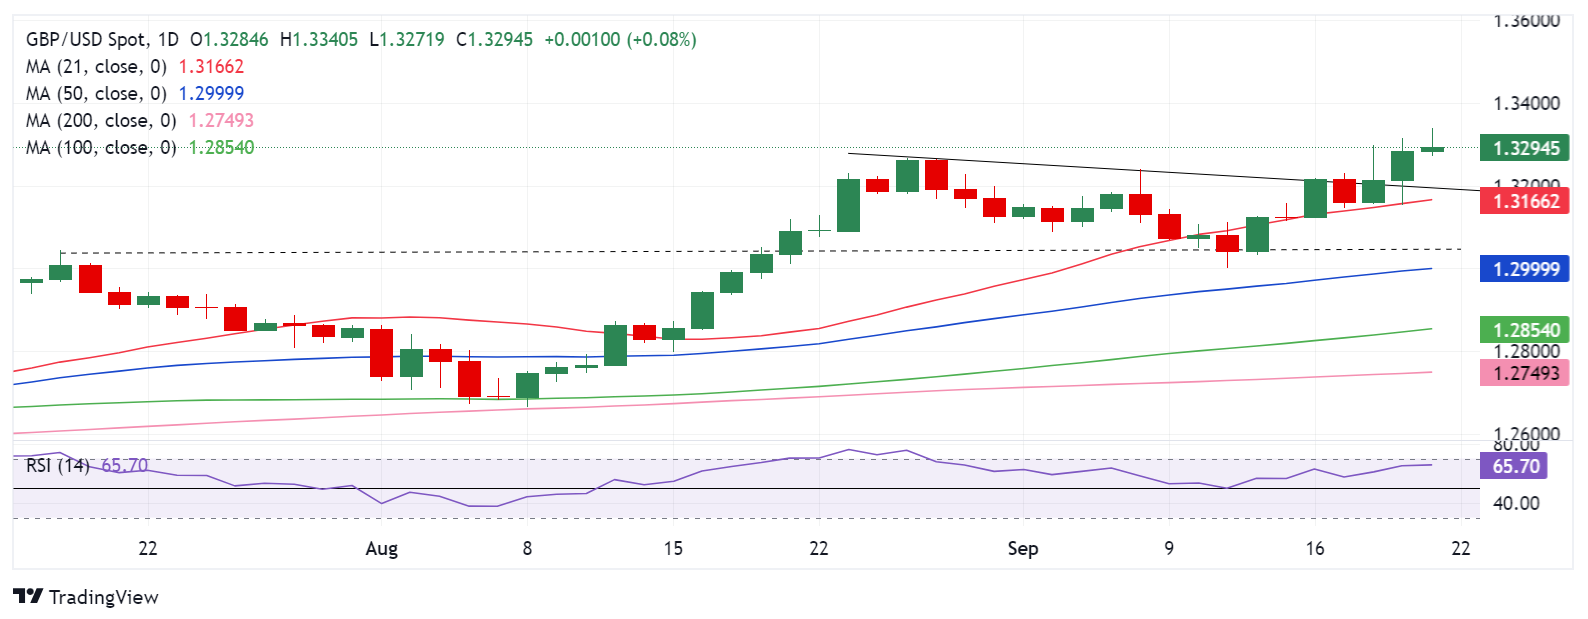This screenshot has width=1588, height=619.
Task: Click the RSI (14) indicator label
Action: pos(58,466)
